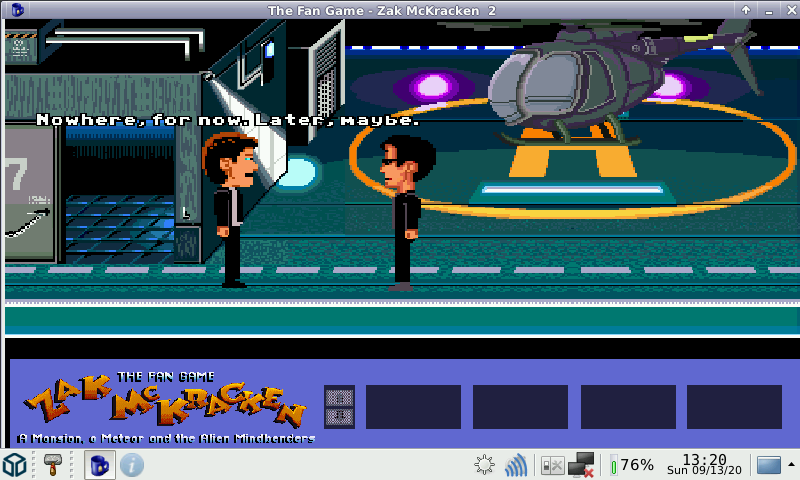Click the red-haired man with mustache
The width and height of the screenshot is (800, 480).
coord(231,209)
